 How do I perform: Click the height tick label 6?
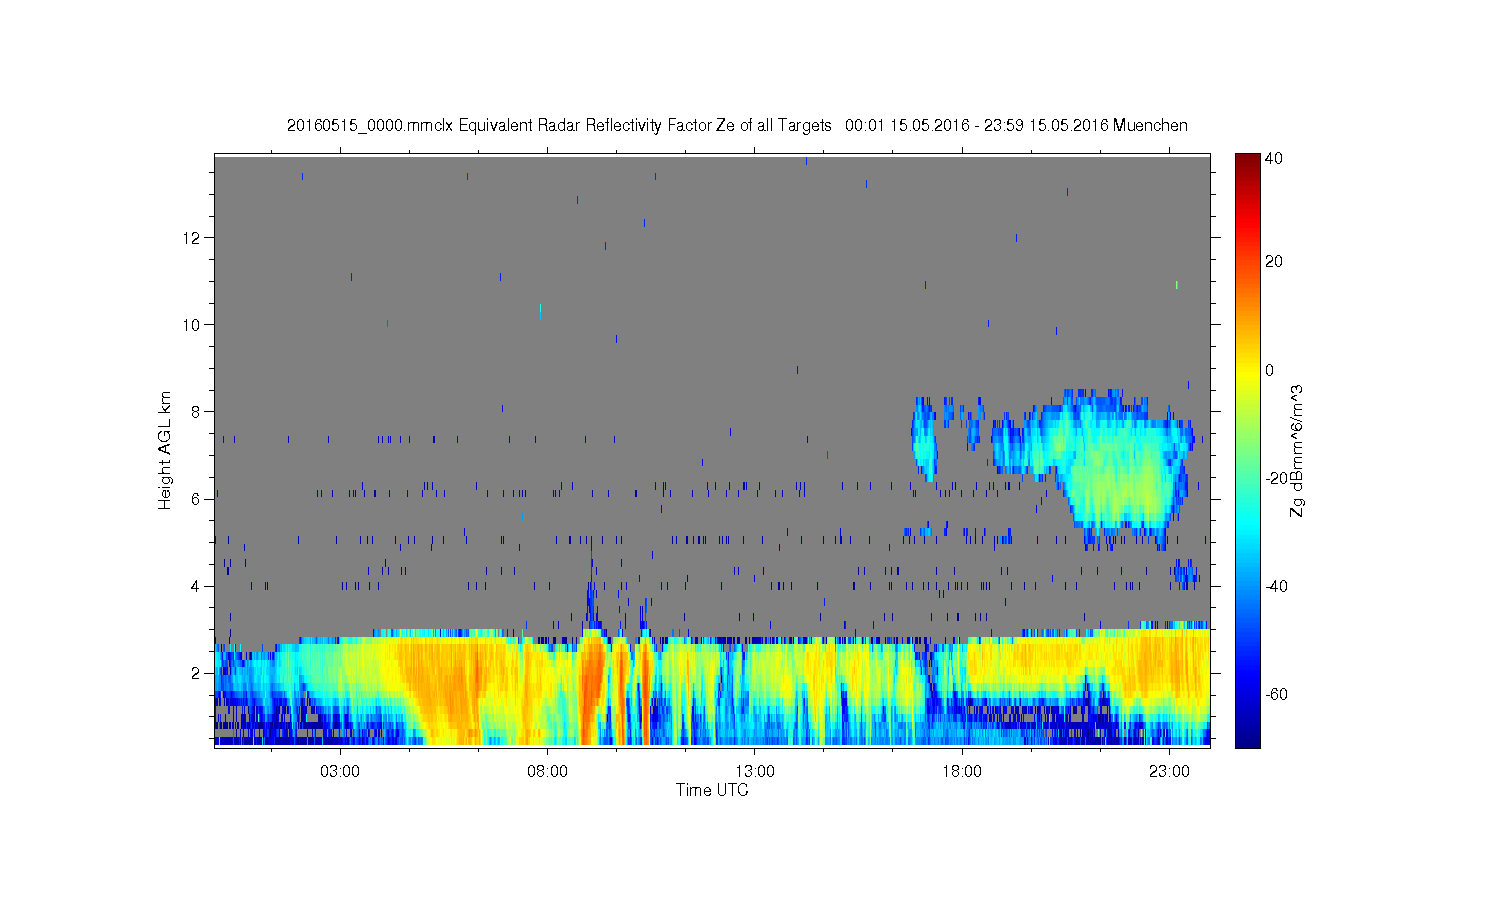(197, 498)
